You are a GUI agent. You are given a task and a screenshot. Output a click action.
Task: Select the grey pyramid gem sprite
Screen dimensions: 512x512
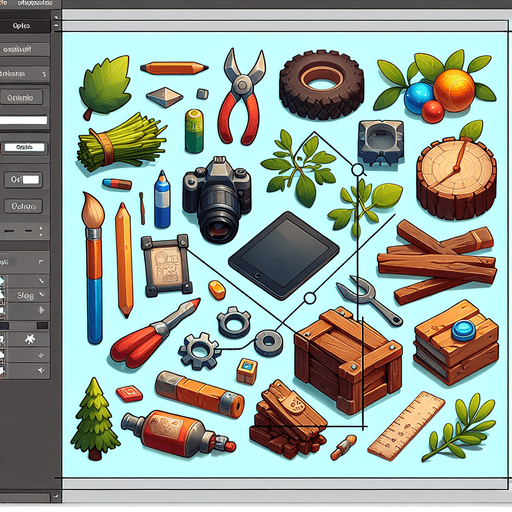[x=165, y=97]
